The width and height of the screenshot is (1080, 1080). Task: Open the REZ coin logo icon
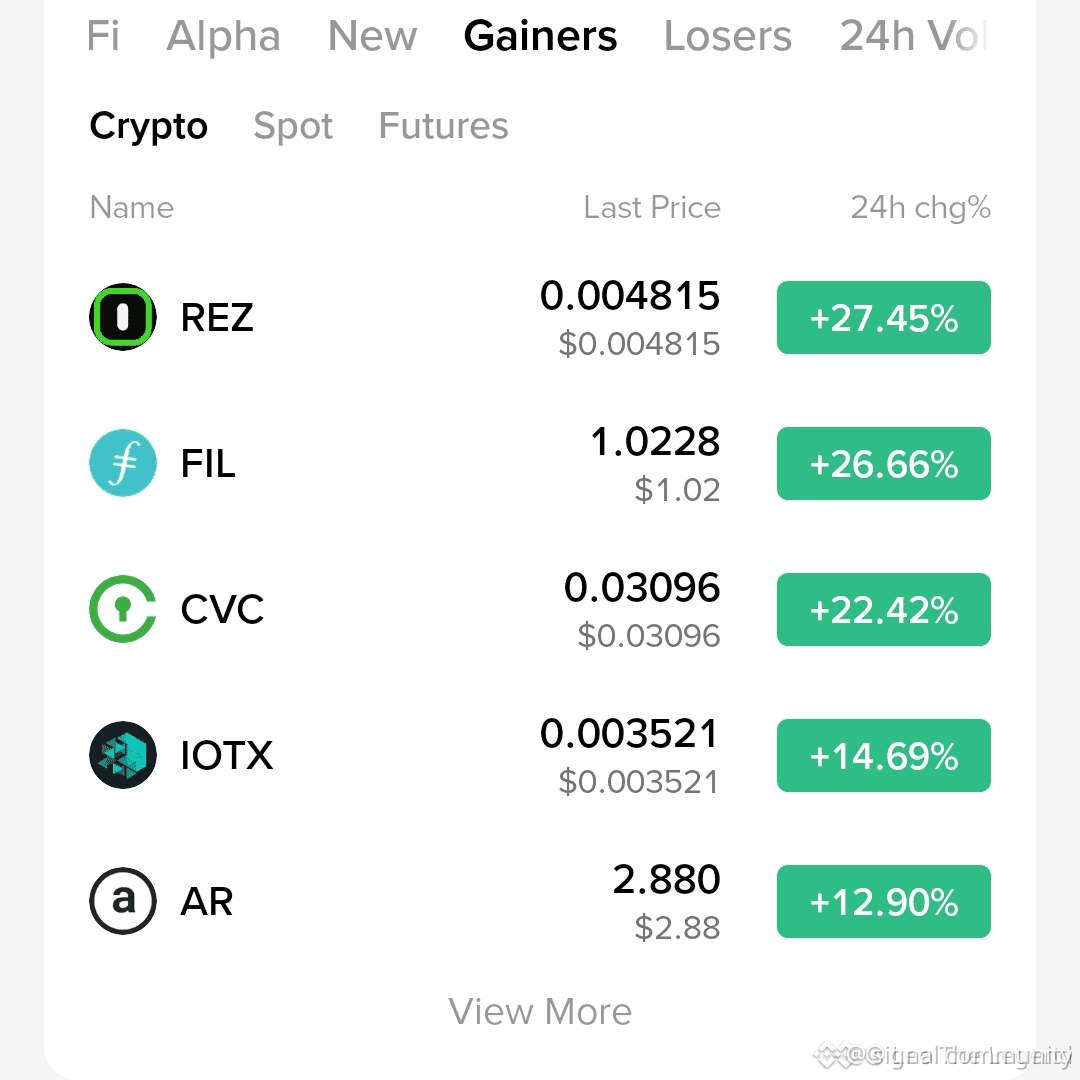[x=123, y=317]
